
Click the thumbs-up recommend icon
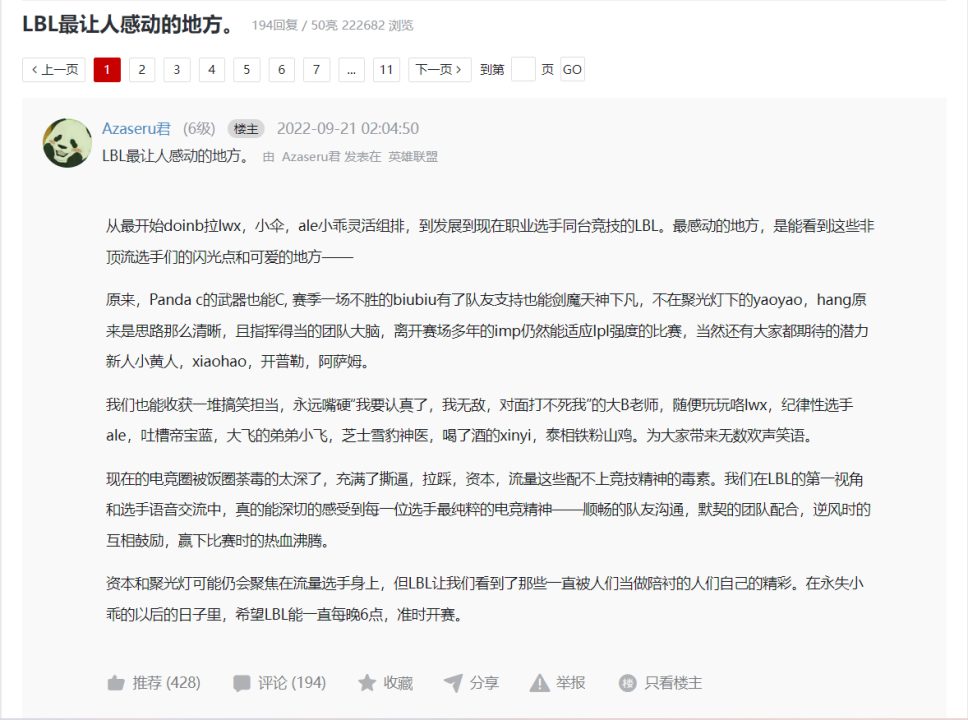tap(115, 683)
